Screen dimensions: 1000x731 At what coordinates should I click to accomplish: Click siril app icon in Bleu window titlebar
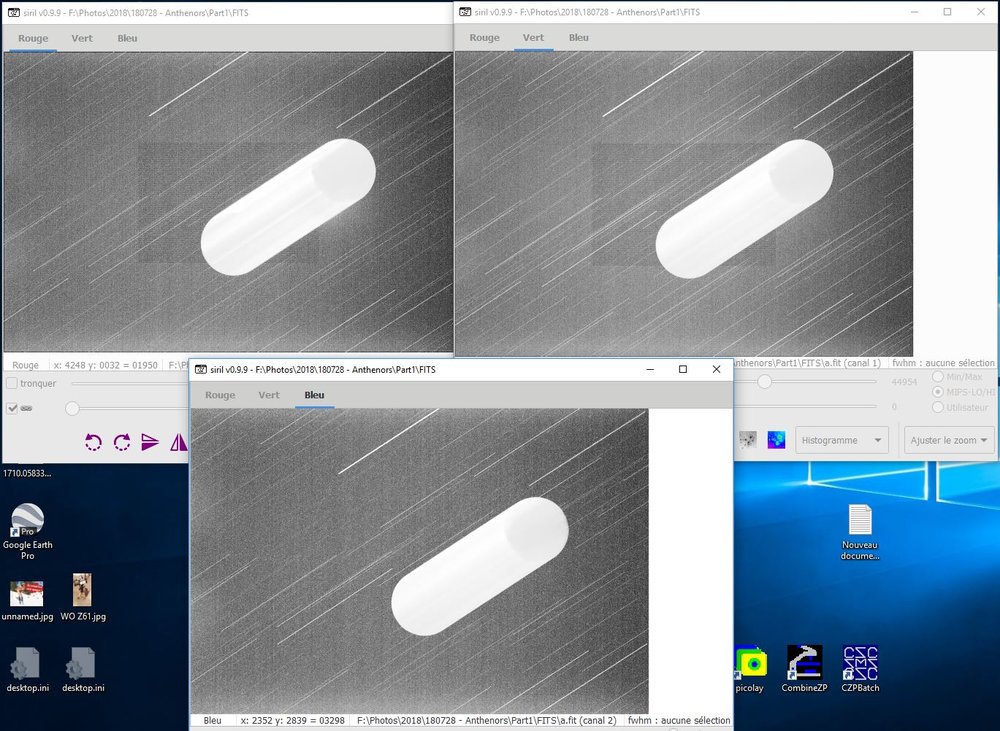tap(200, 369)
